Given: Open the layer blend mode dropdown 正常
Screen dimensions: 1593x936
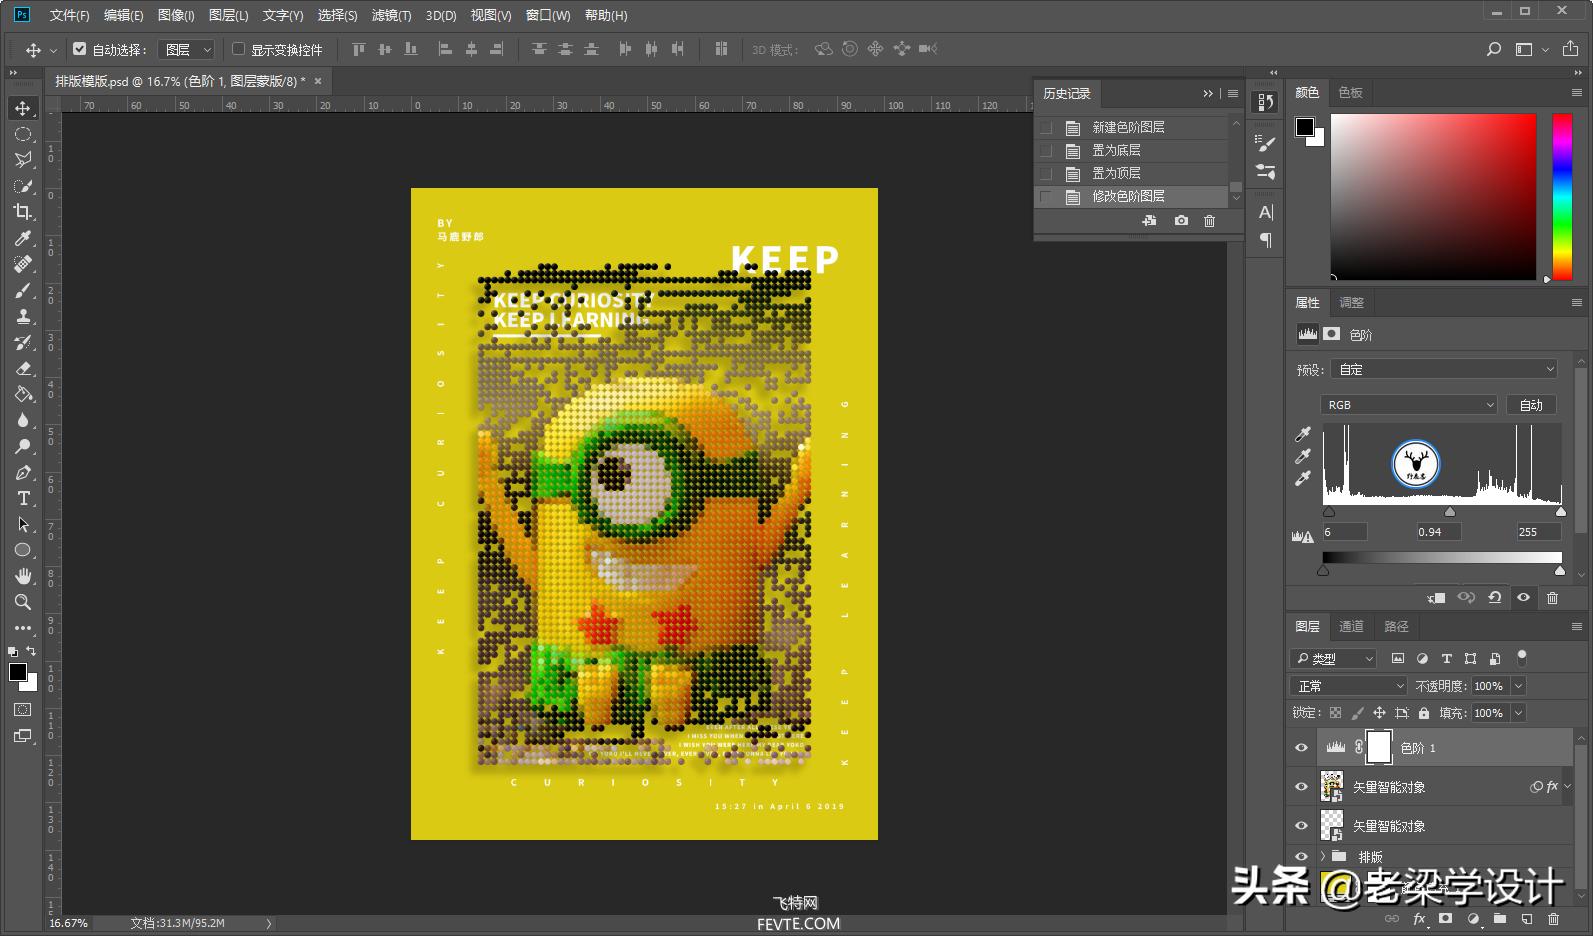Looking at the screenshot, I should tap(1348, 686).
